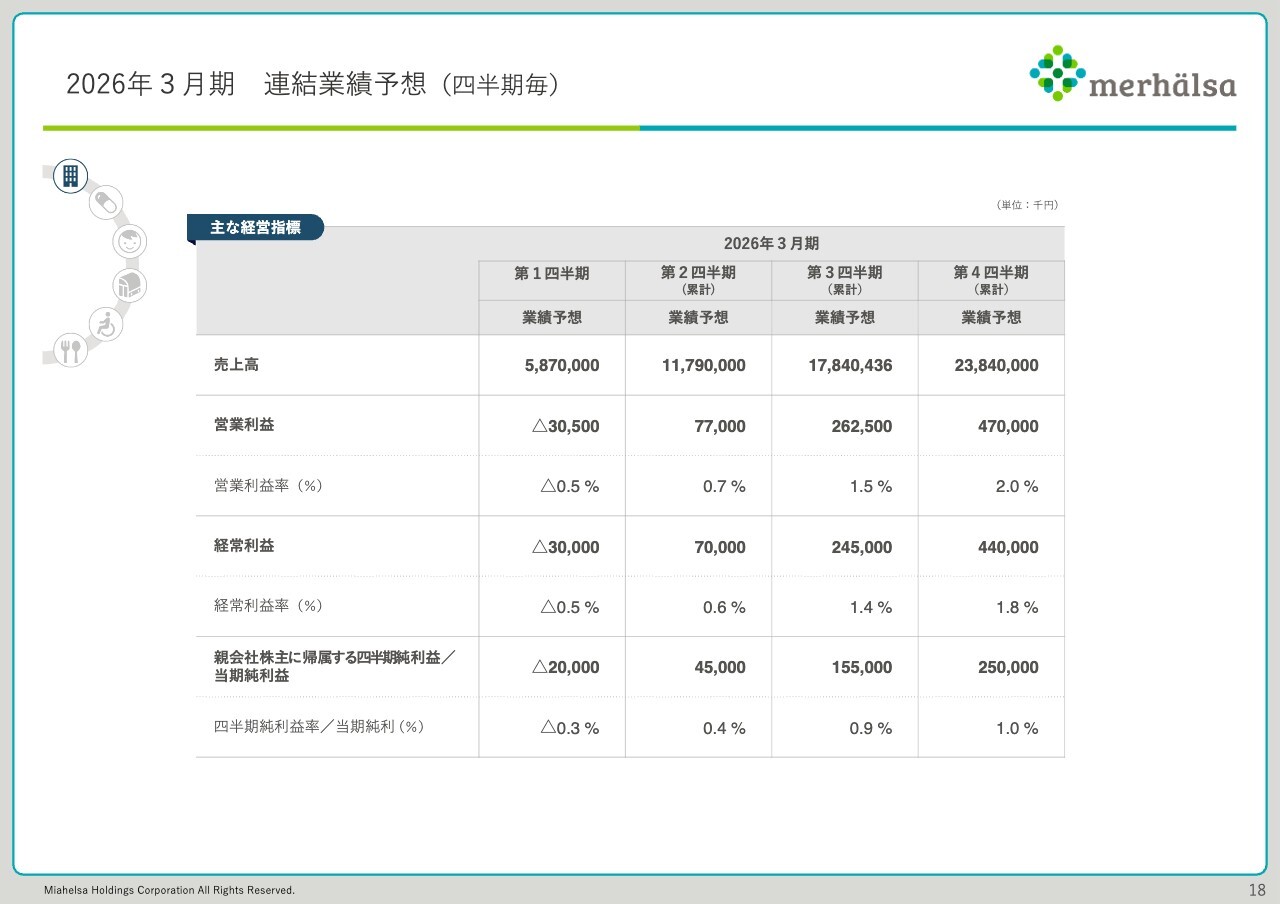This screenshot has width=1280, height=904.
Task: Click sales value 23,840,000
Action: pyautogui.click(x=997, y=366)
